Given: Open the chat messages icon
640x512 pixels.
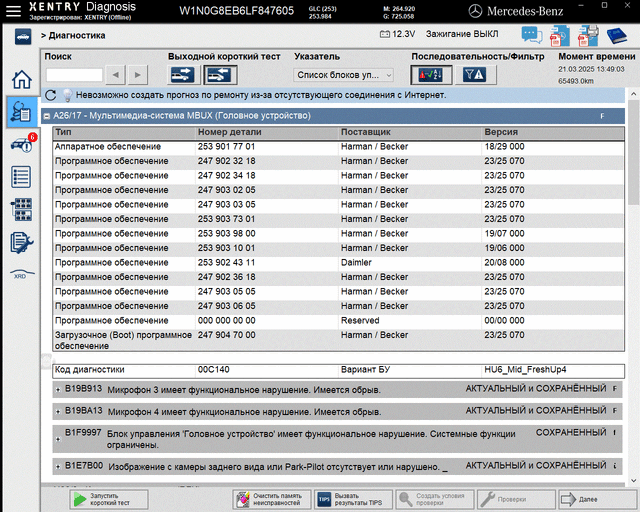Looking at the screenshot, I should tap(532, 35).
